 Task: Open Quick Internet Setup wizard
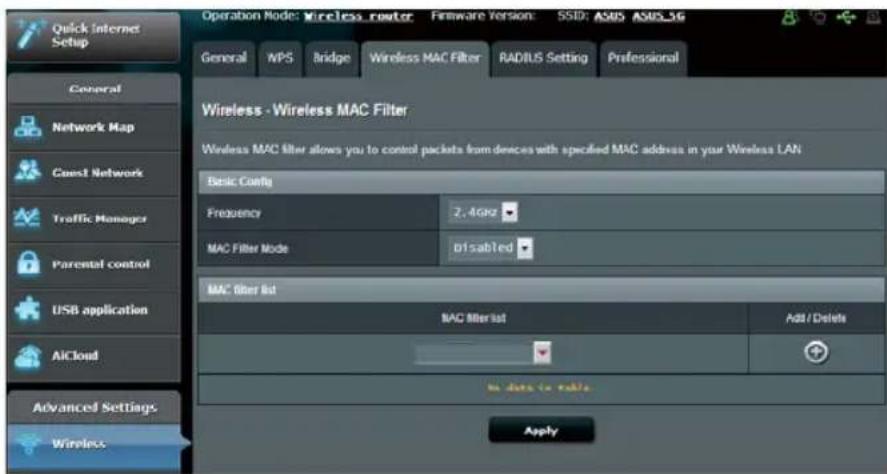tap(94, 36)
